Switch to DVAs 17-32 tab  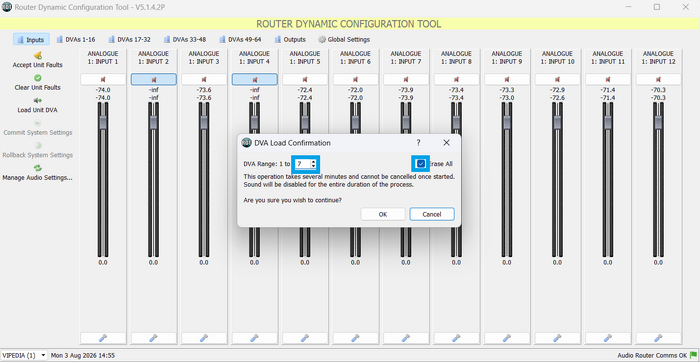(x=129, y=39)
